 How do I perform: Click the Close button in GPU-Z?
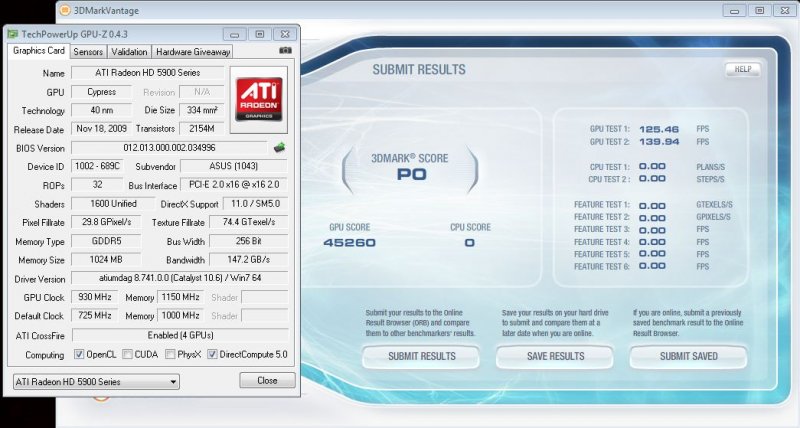click(x=267, y=381)
